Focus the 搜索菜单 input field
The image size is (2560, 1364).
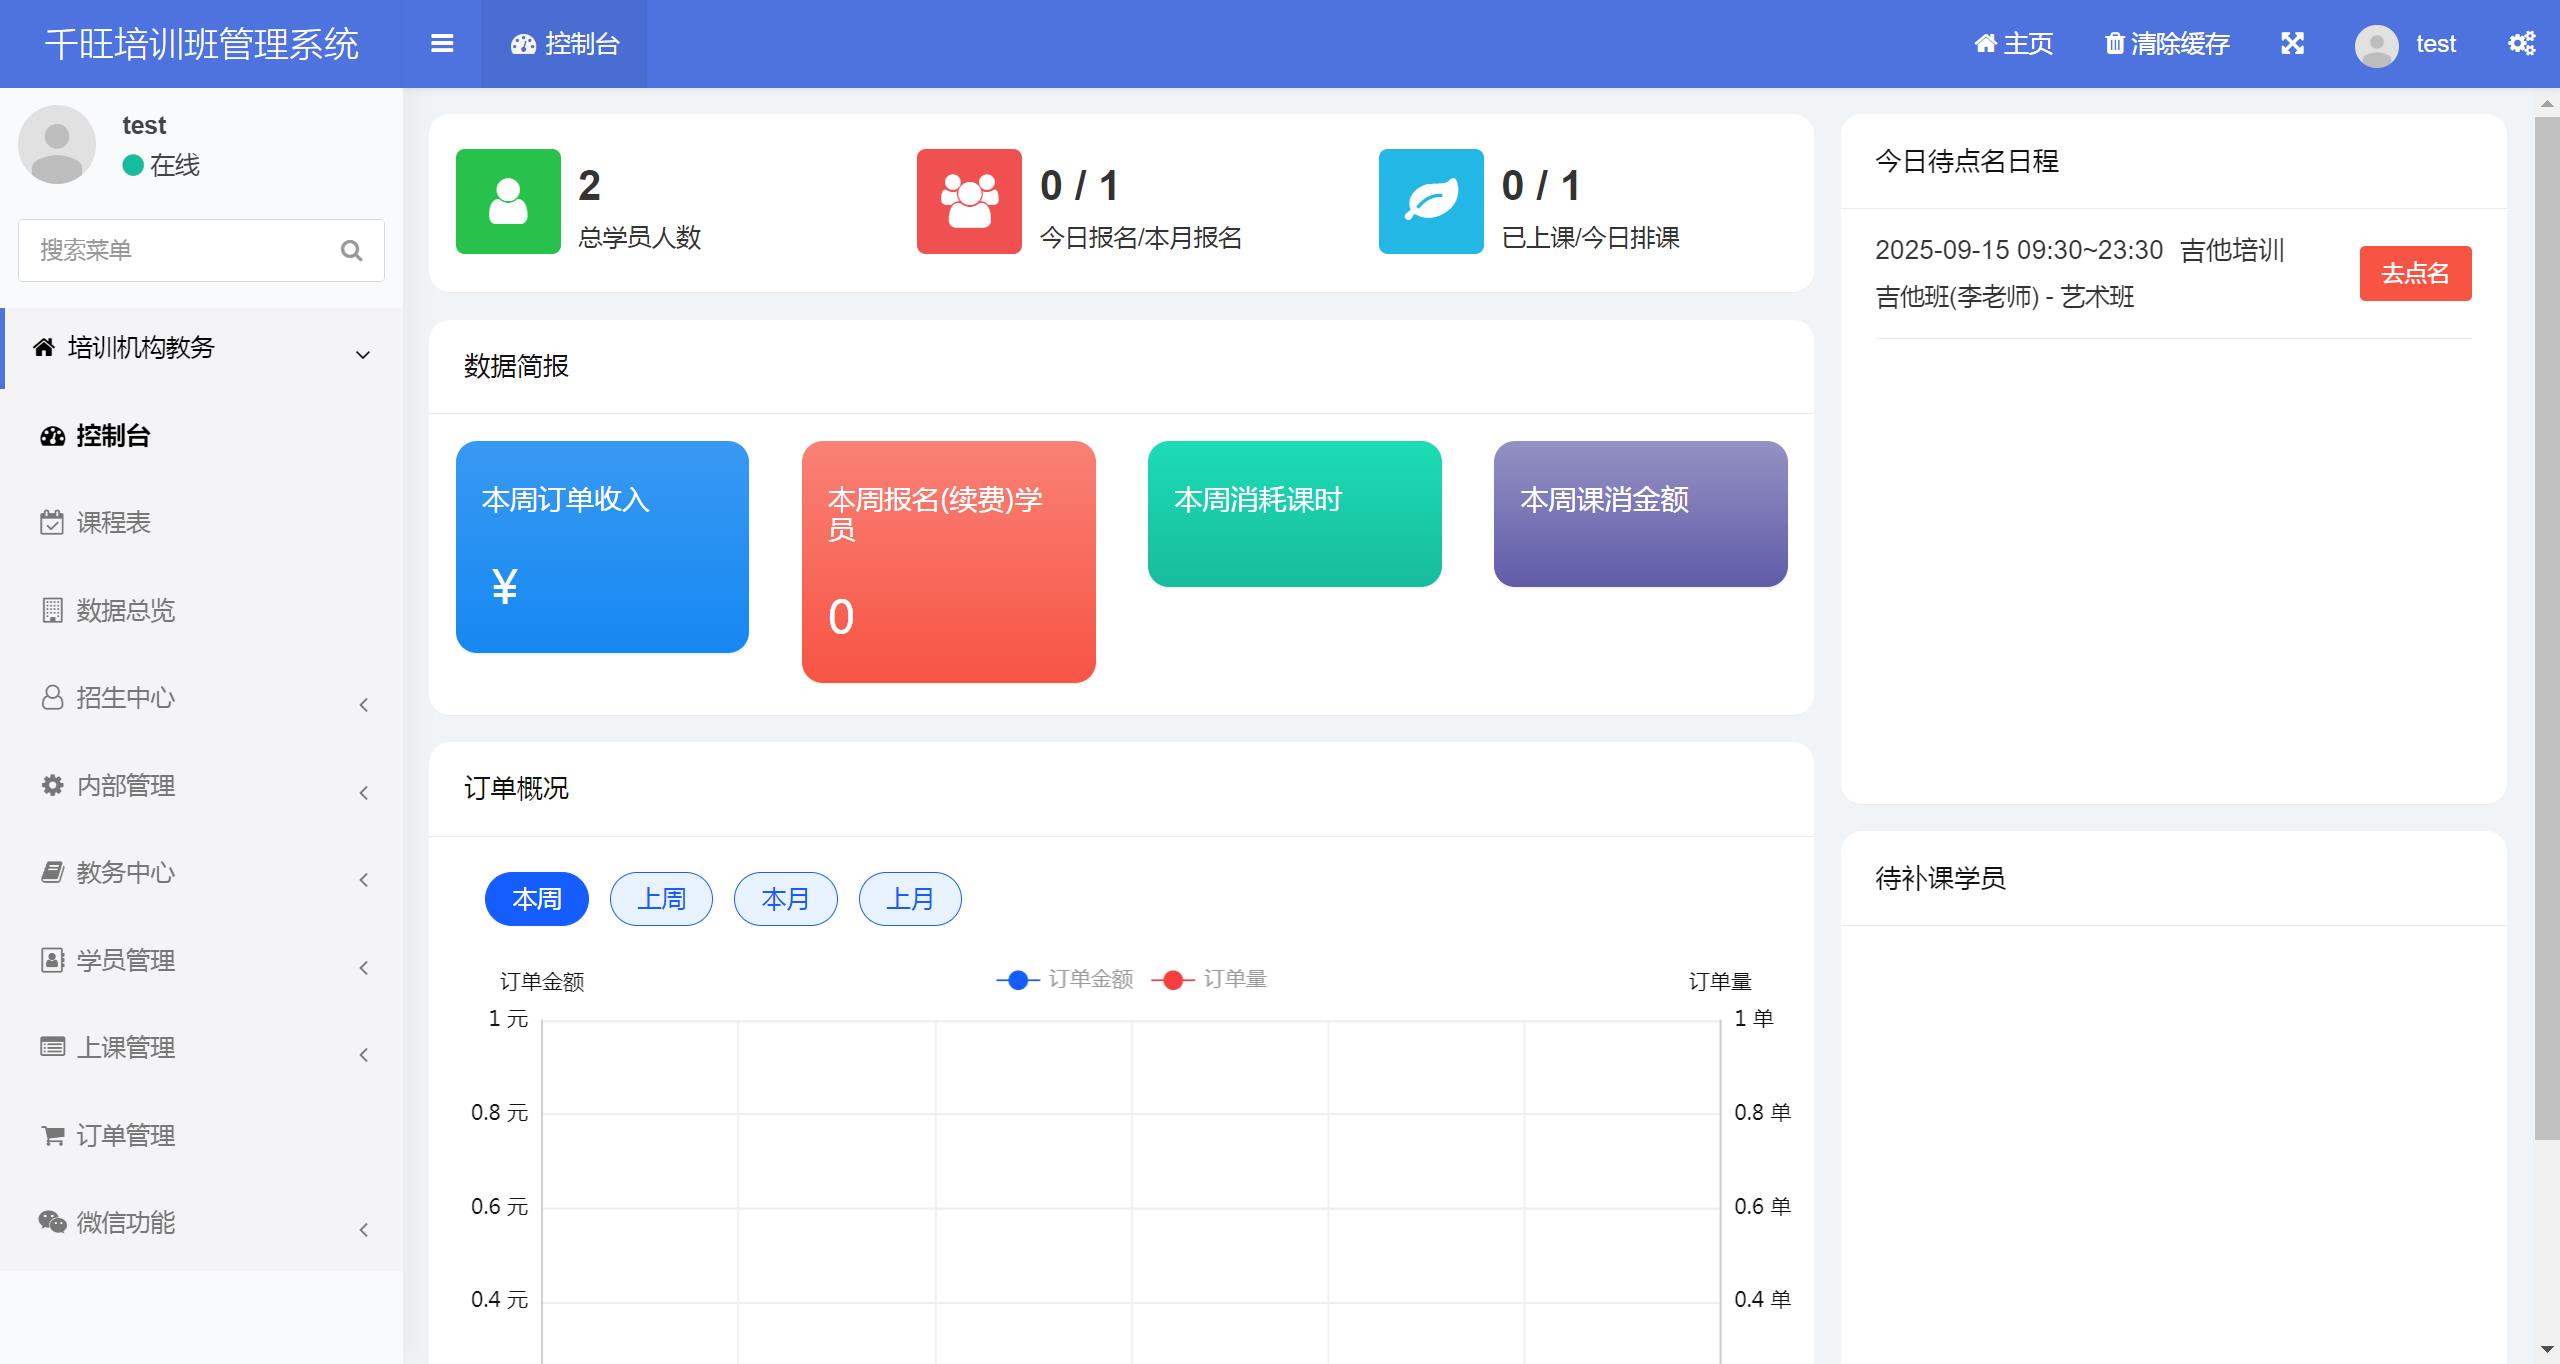coord(180,251)
